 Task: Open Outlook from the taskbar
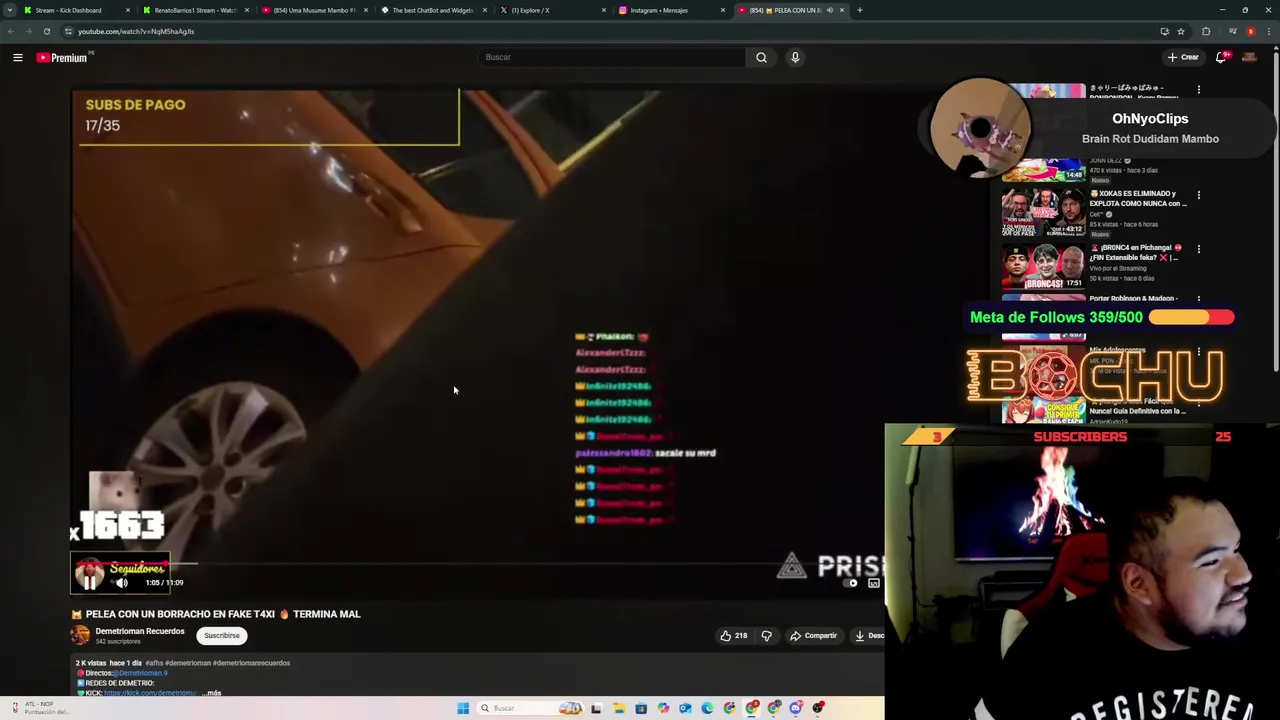click(x=685, y=708)
